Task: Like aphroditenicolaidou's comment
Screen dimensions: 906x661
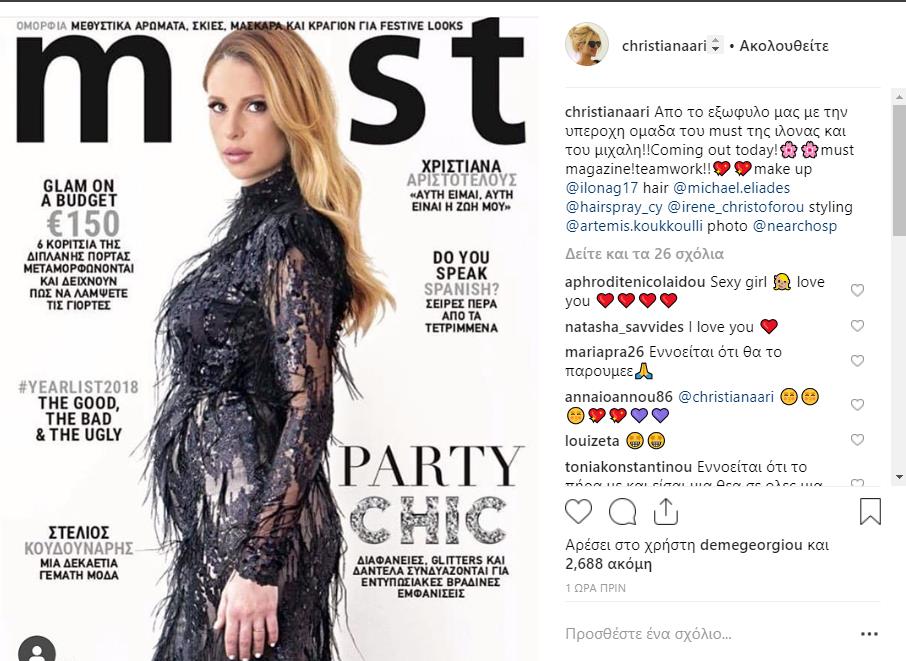Action: 857,290
